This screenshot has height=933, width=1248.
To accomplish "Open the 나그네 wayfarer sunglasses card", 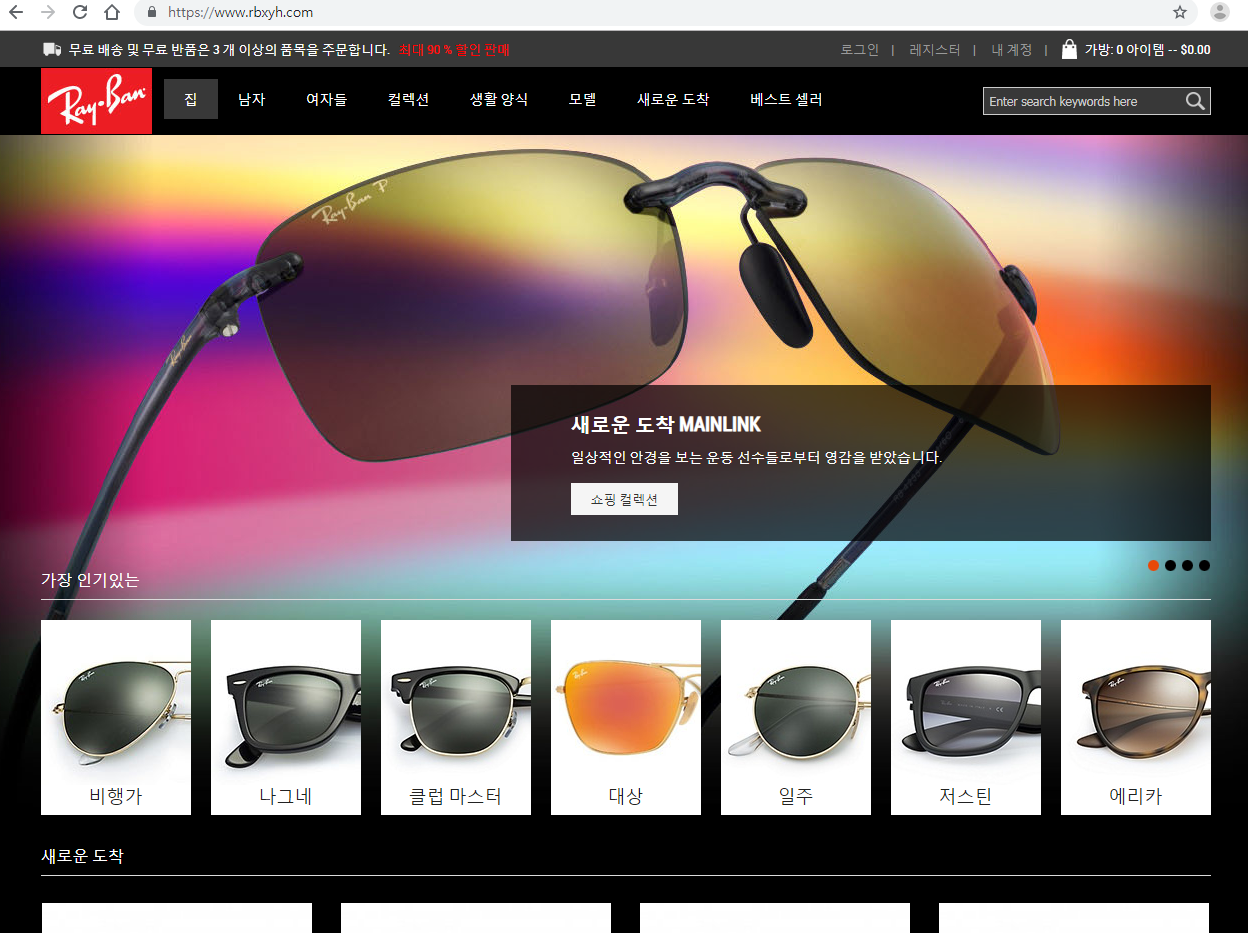I will coord(286,717).
